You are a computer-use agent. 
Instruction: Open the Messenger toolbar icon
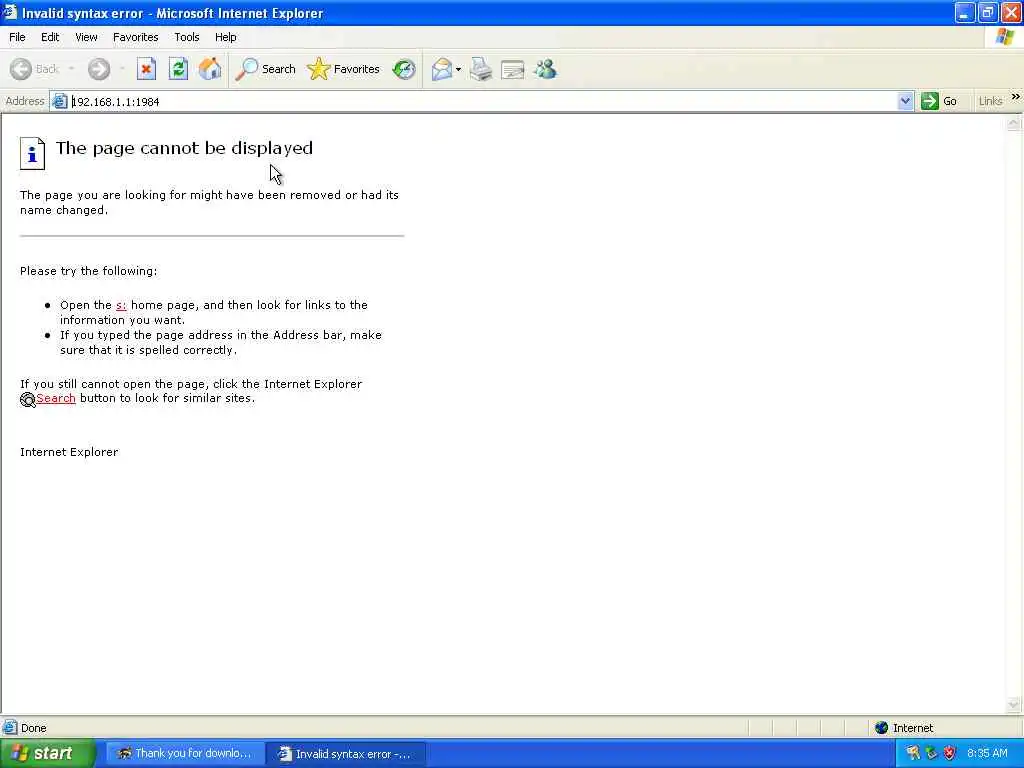point(545,69)
